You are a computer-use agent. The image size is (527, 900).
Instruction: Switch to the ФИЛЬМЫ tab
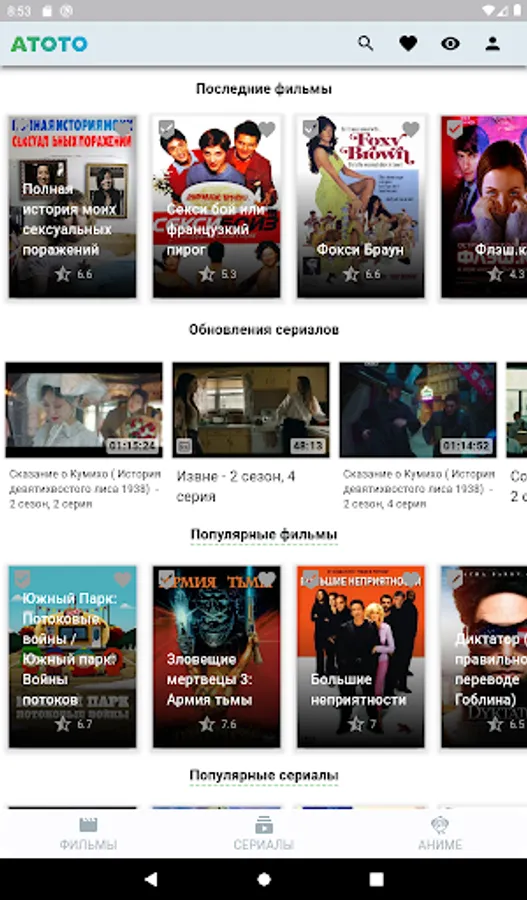(88, 834)
